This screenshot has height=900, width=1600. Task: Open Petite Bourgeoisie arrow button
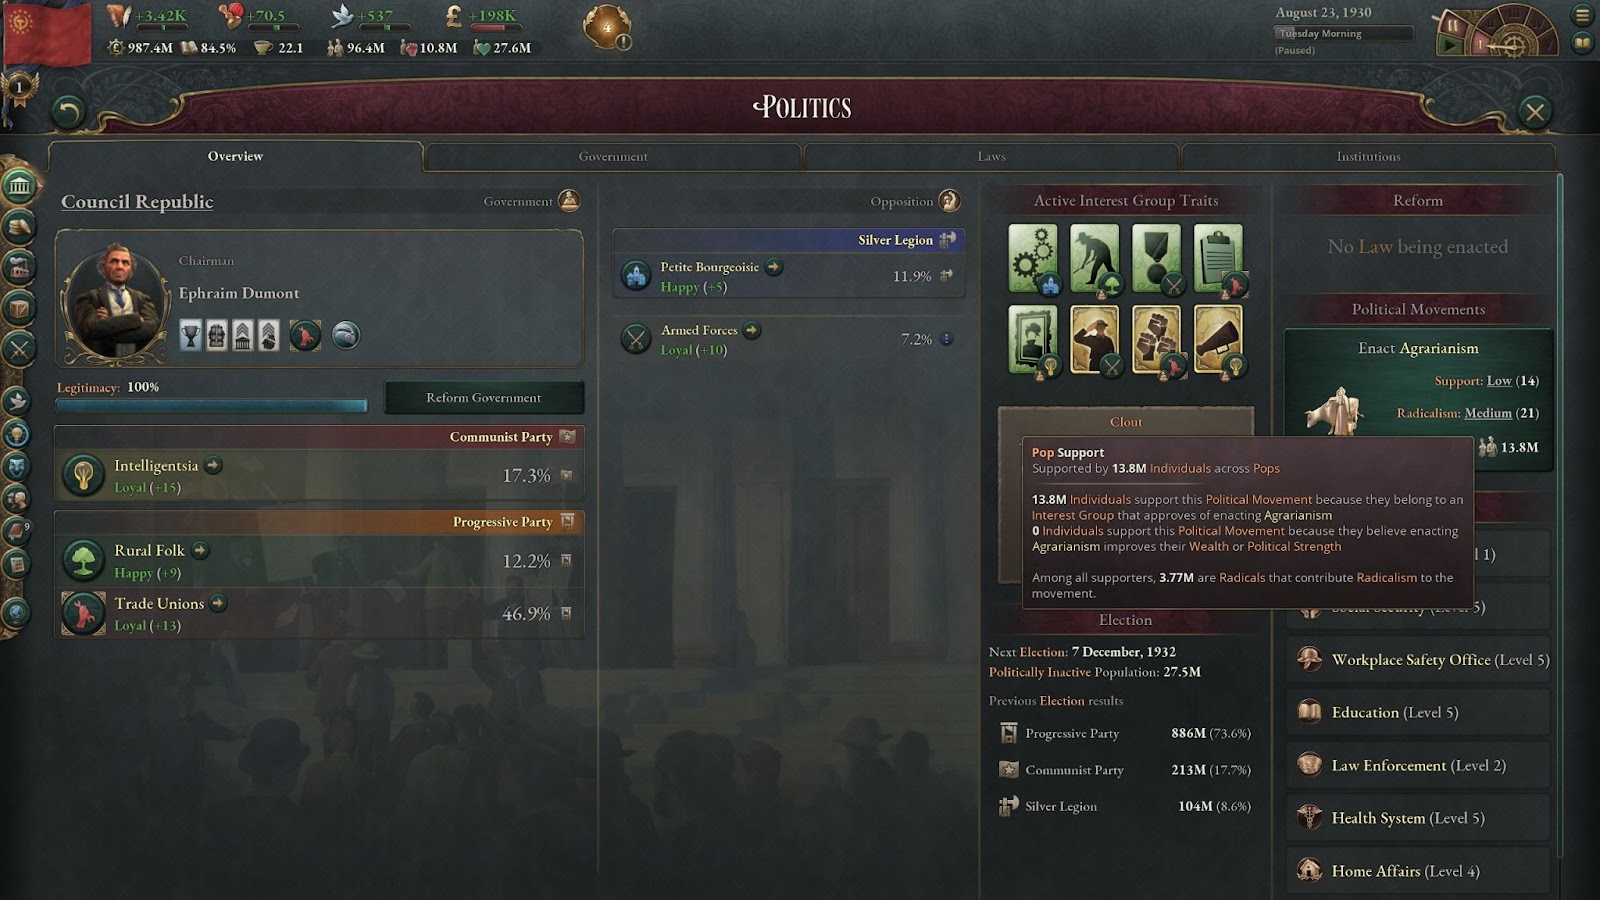pos(774,267)
